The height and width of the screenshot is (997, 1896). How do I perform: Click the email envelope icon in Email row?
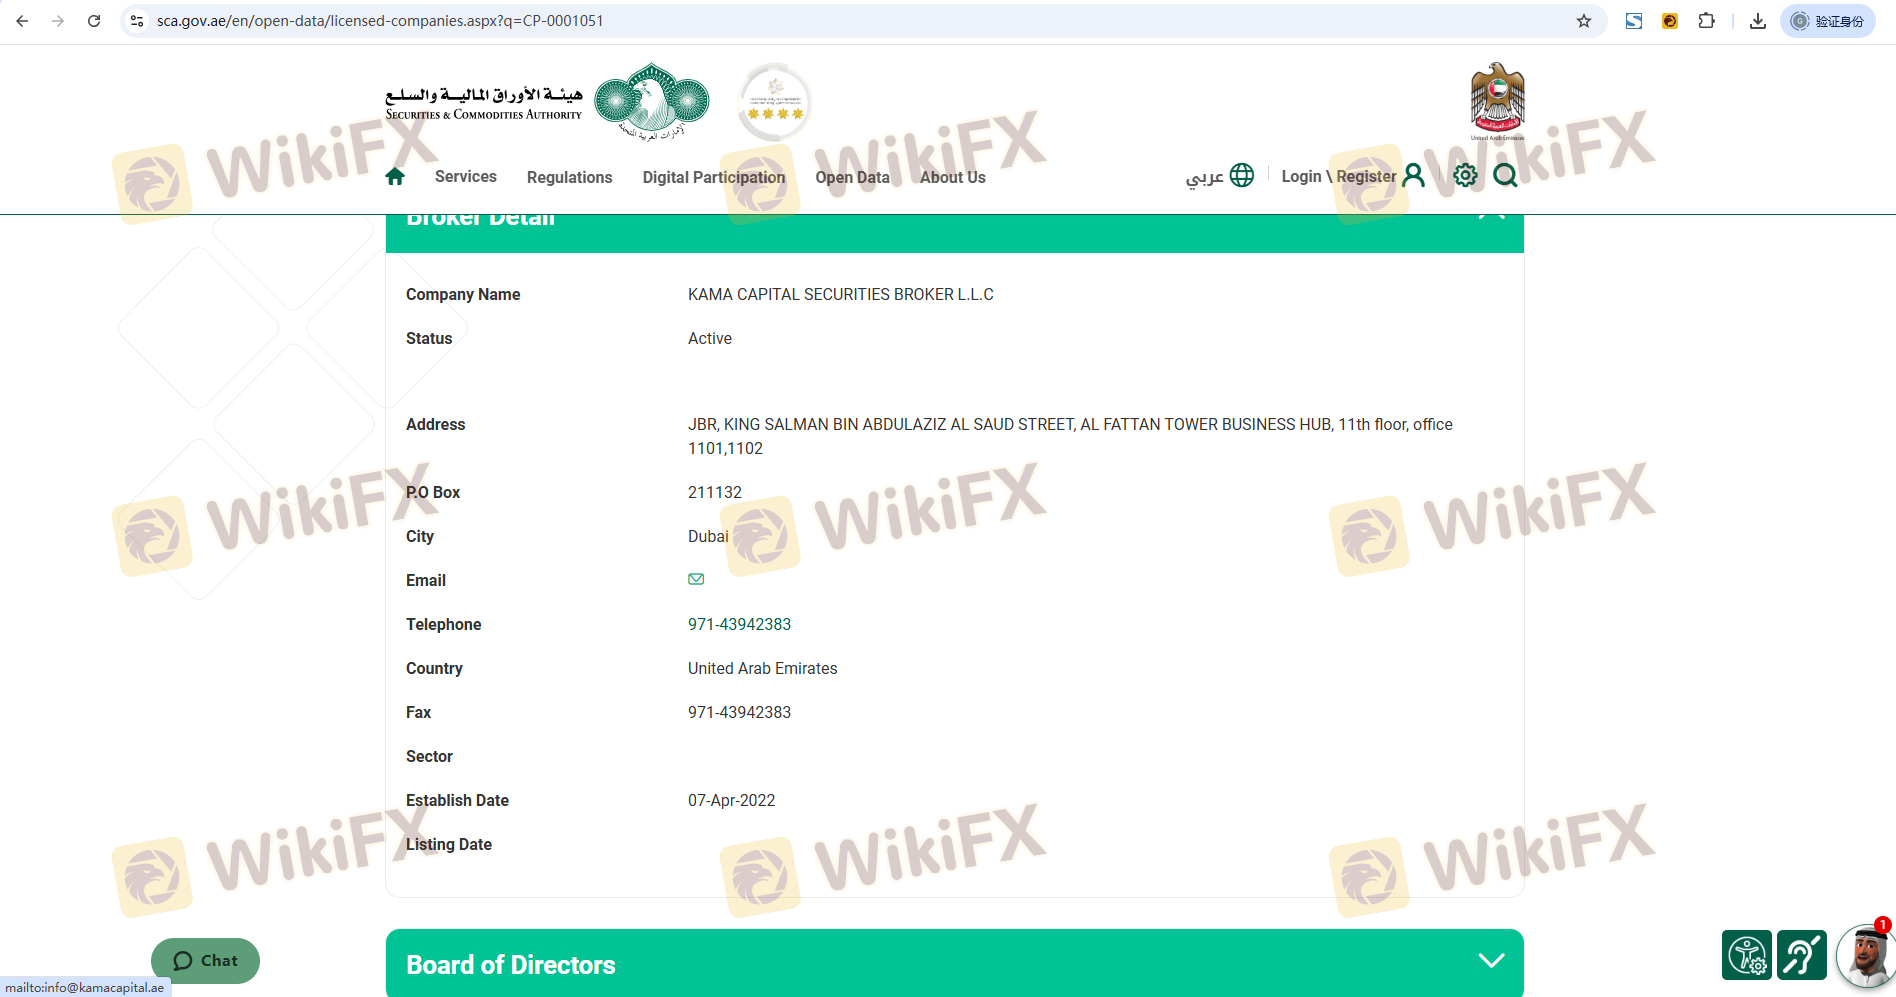click(x=696, y=579)
